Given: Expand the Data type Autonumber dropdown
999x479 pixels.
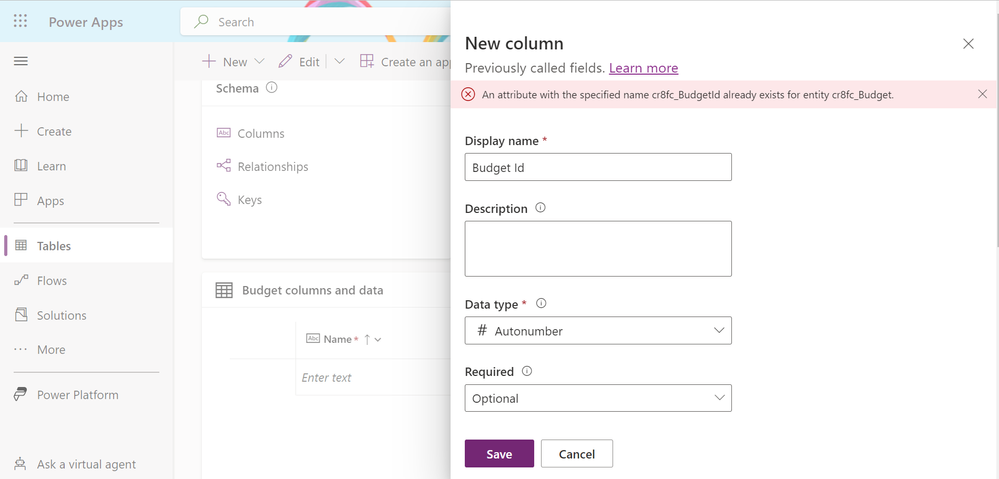Looking at the screenshot, I should (x=598, y=331).
